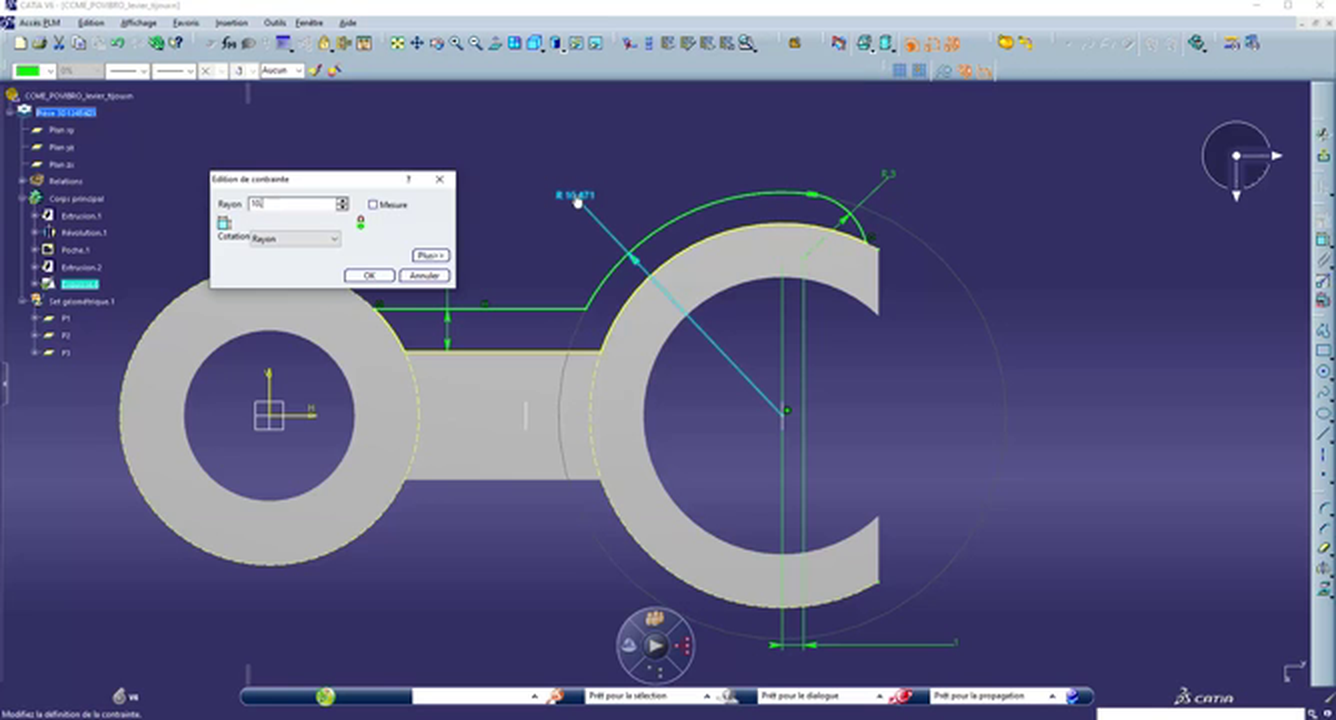
Task: Collapse the Corps principal tree node
Action: (x=22, y=198)
